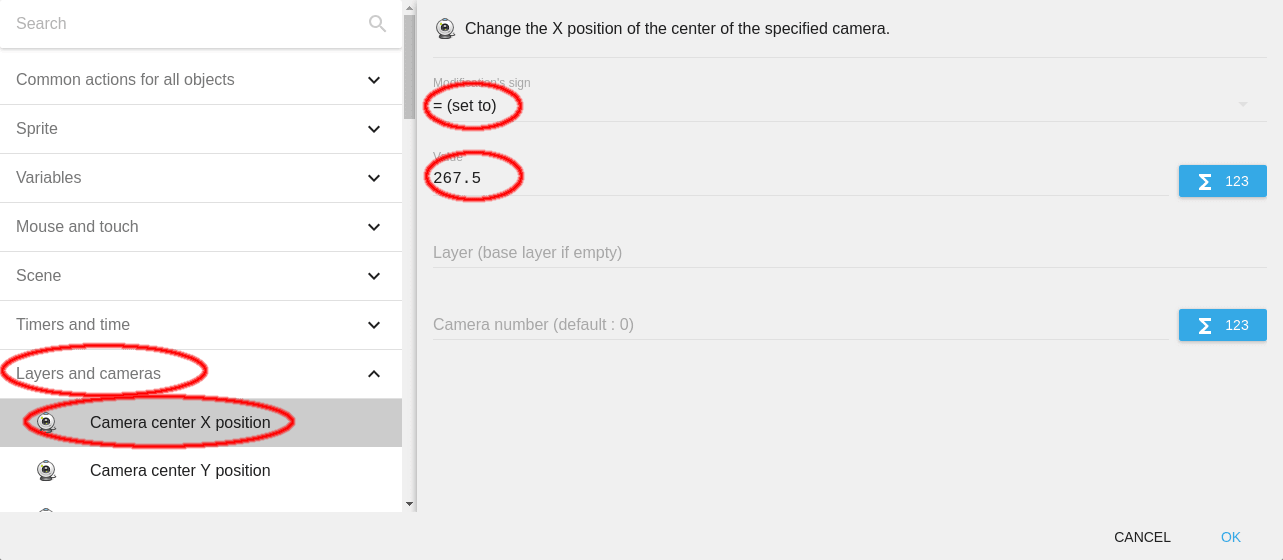This screenshot has width=1283, height=560.
Task: Select Camera center Y position action
Action: pos(180,471)
